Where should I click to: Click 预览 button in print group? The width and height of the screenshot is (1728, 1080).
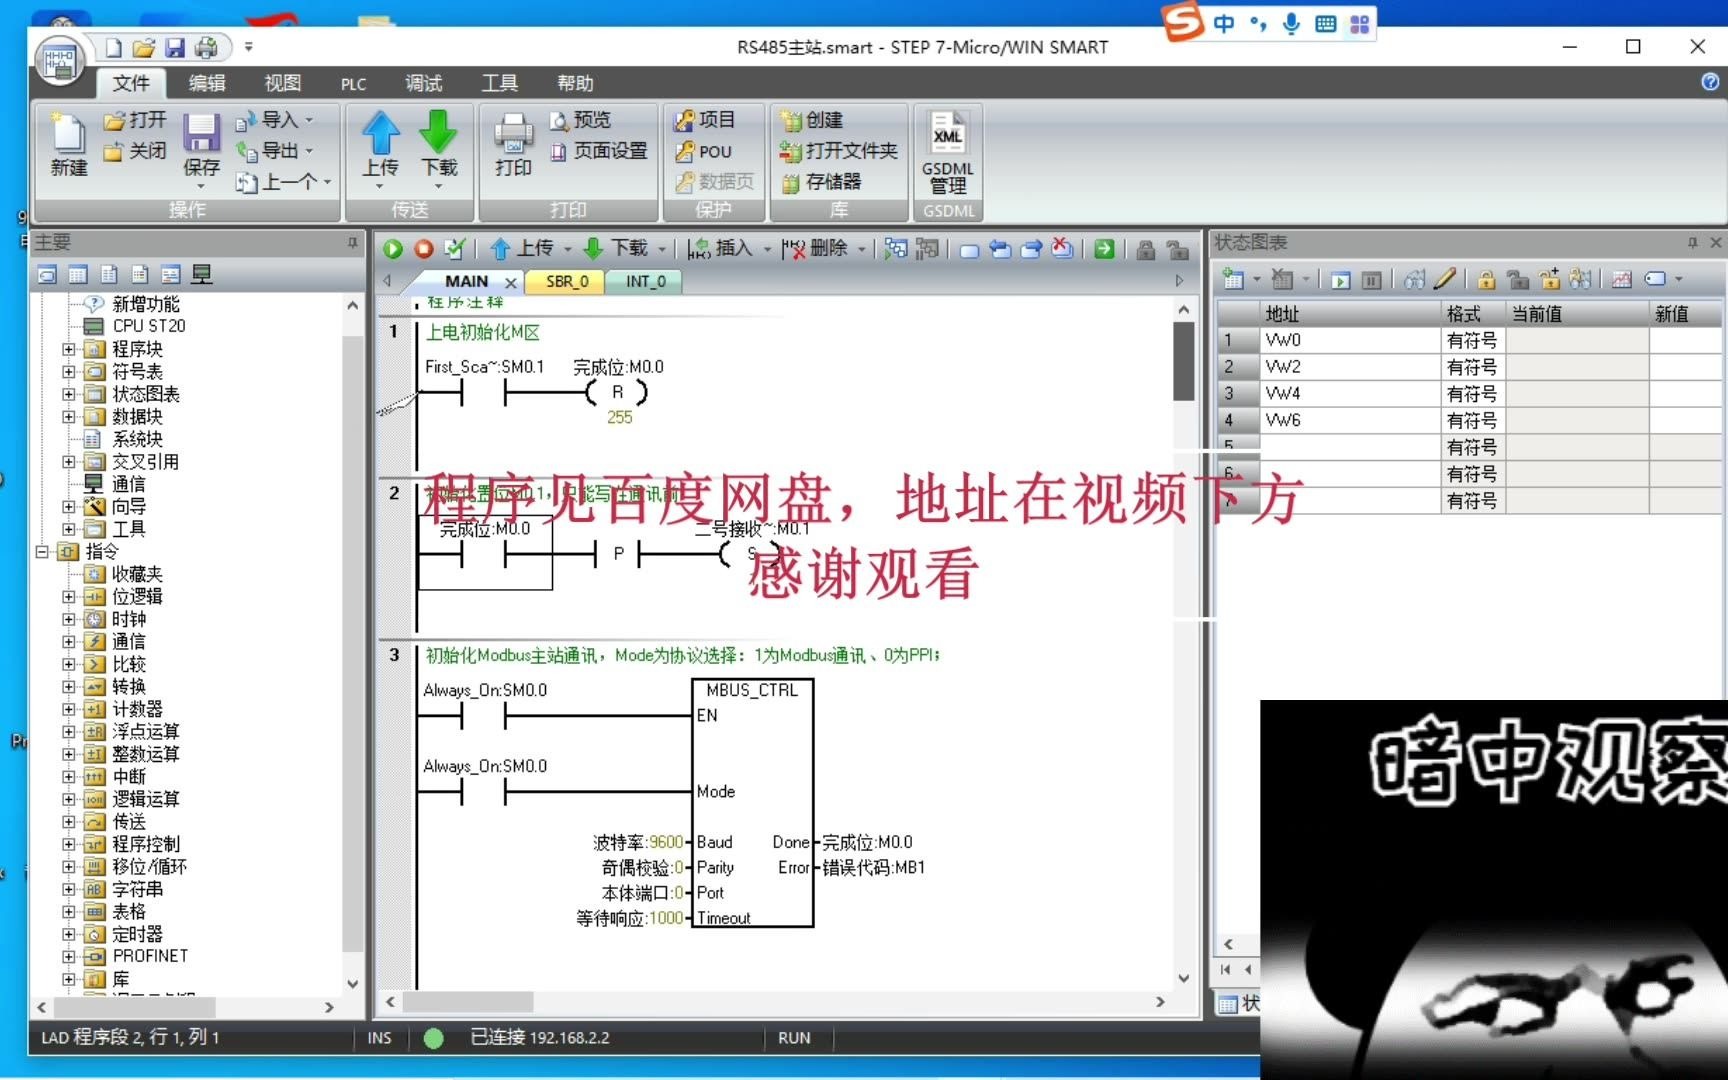pyautogui.click(x=580, y=120)
